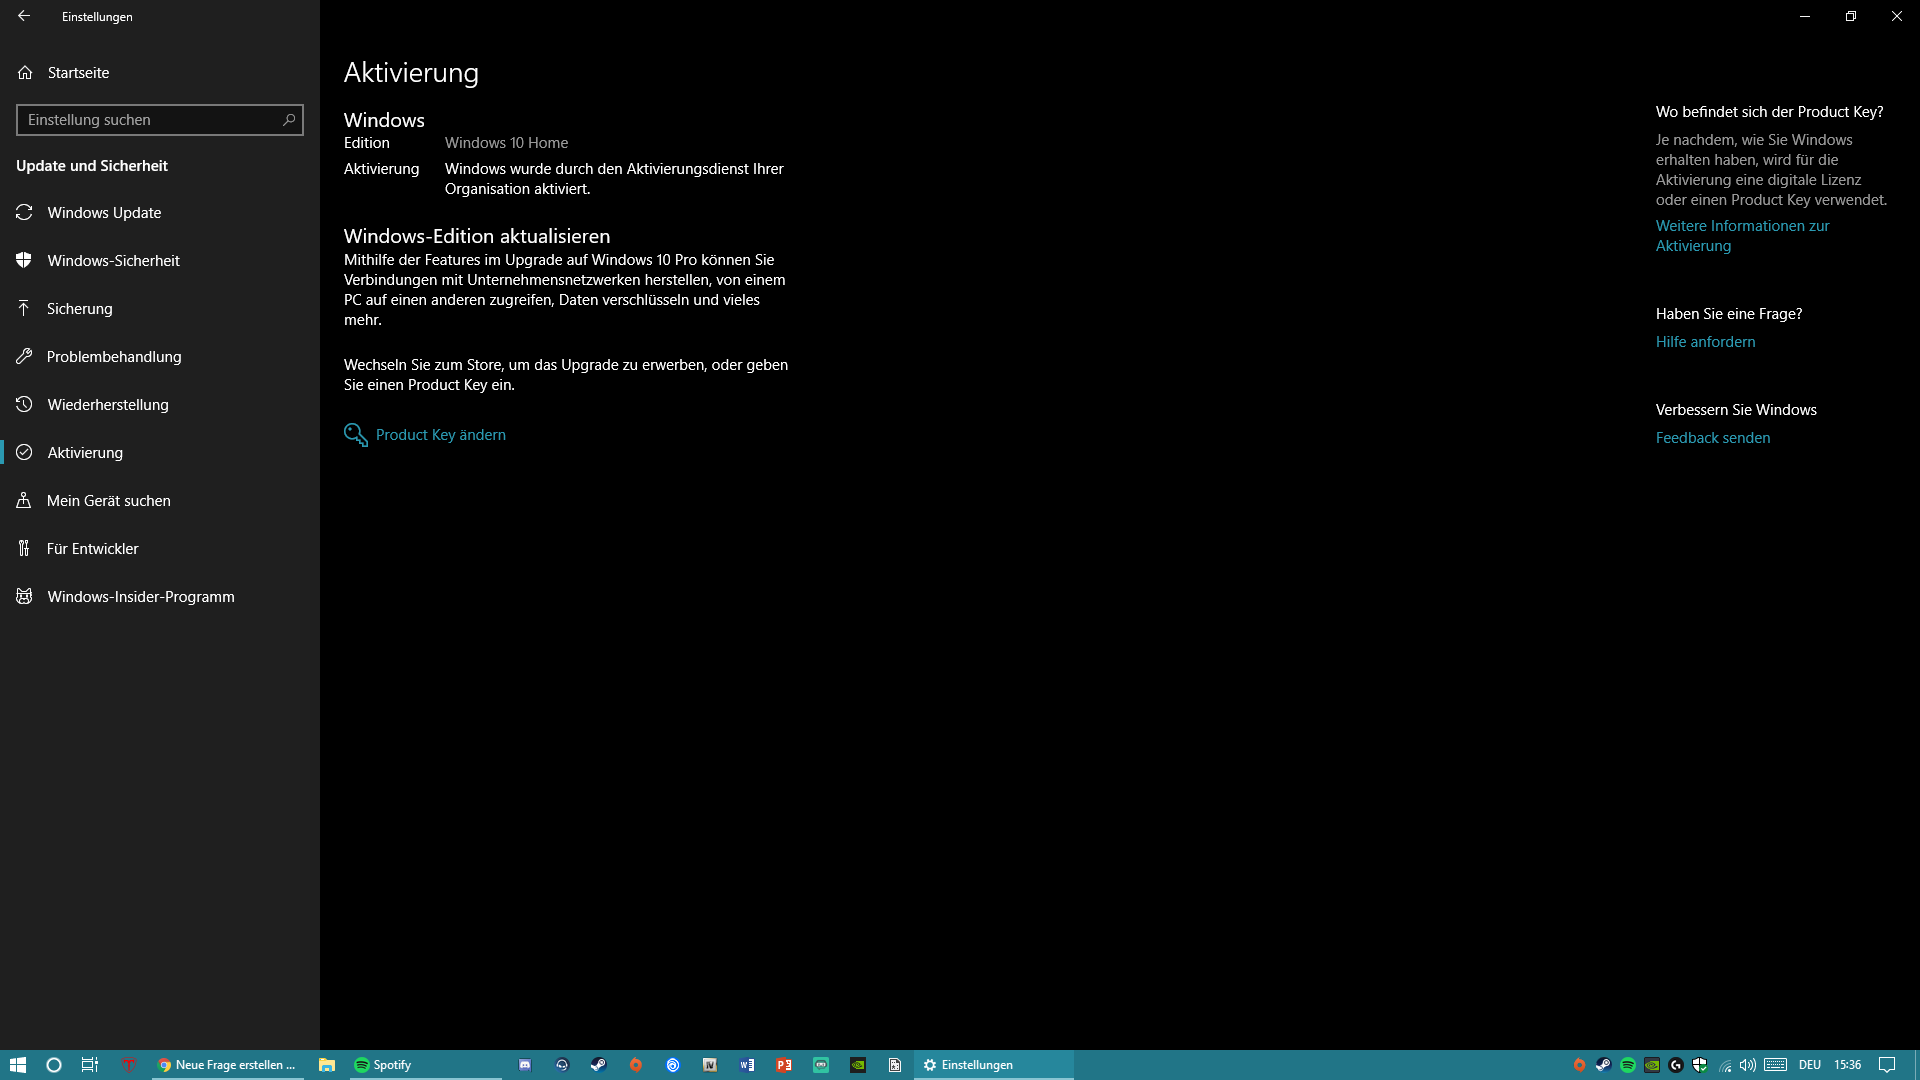The height and width of the screenshot is (1080, 1920).
Task: Click the Microsoft Word icon in taskbar
Action: coord(746,1064)
